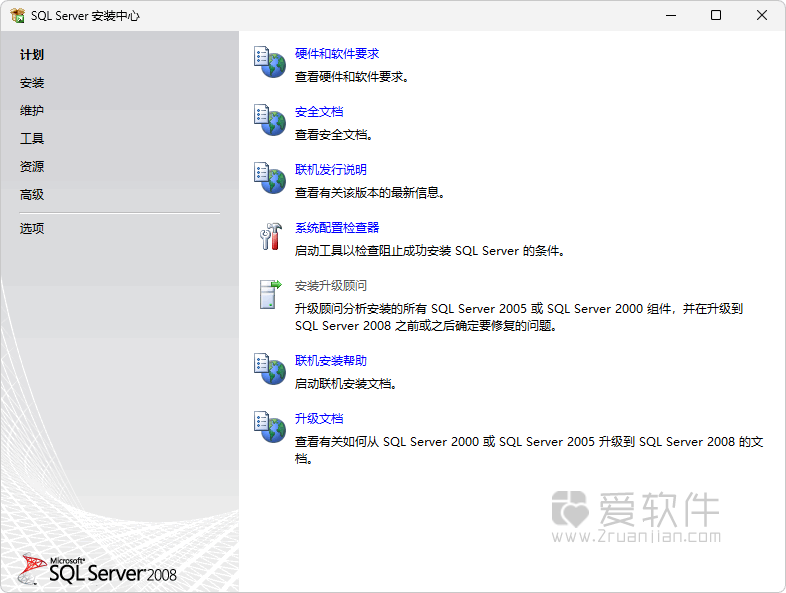Click the globe icon beside 升级文档

(x=270, y=427)
